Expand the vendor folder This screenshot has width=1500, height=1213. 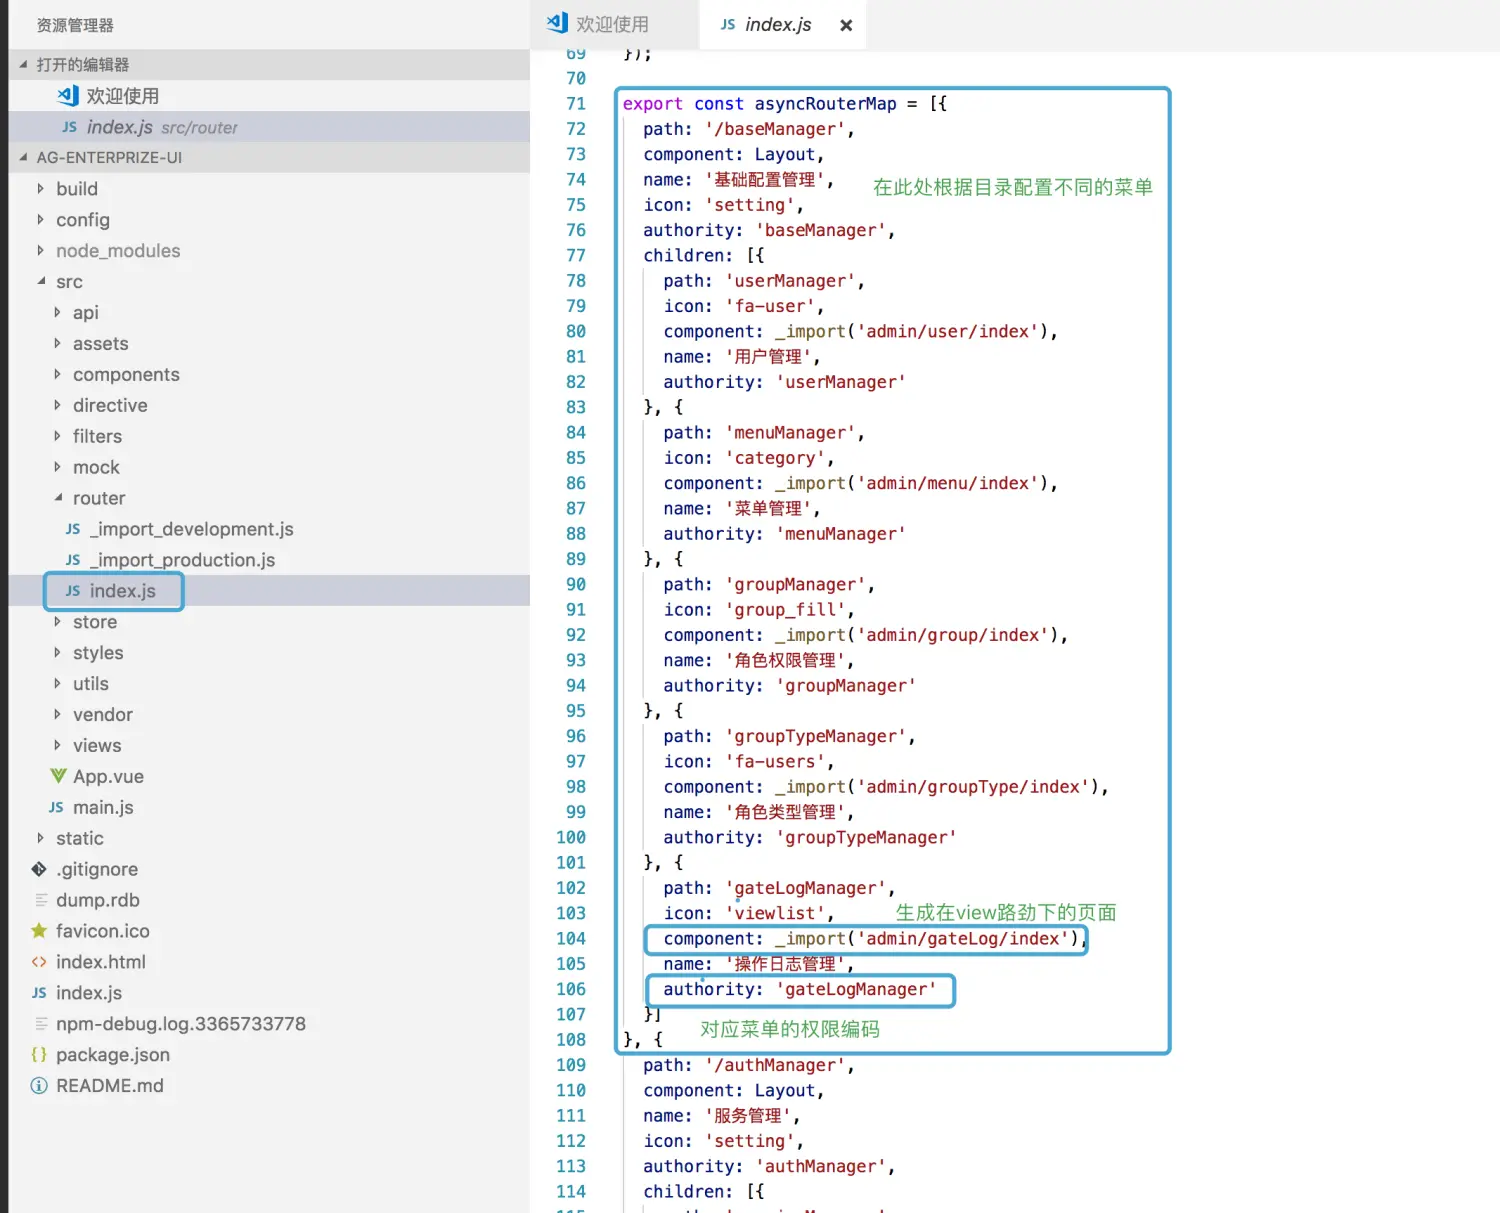[57, 714]
